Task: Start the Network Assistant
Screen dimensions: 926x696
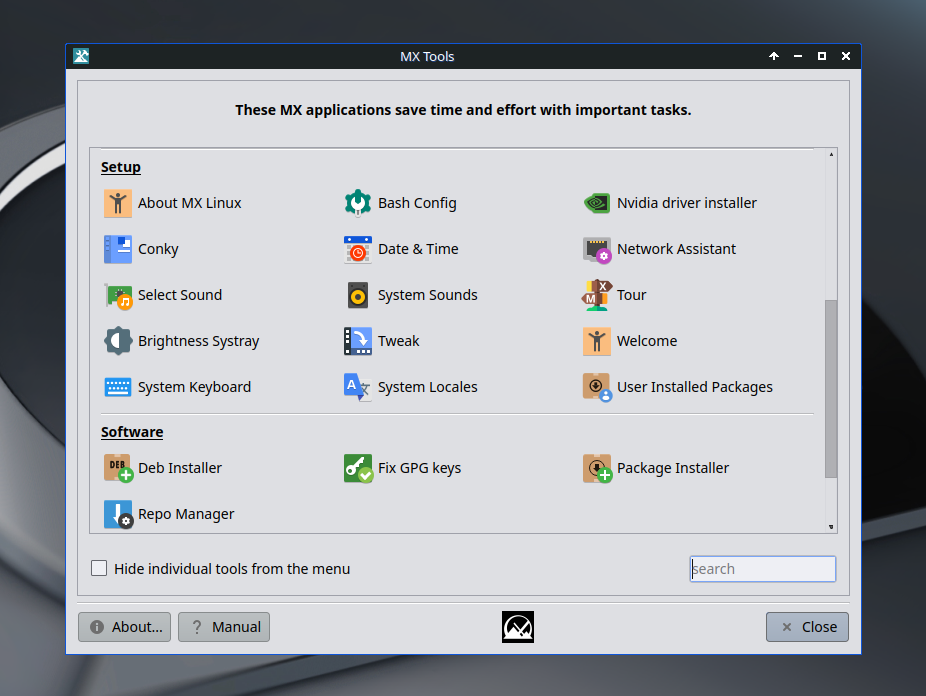Action: [676, 249]
